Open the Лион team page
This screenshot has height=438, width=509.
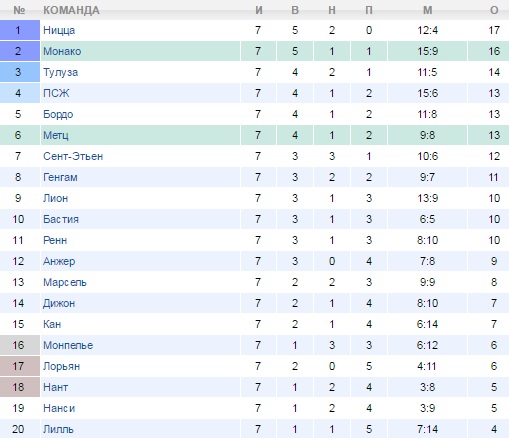56,198
